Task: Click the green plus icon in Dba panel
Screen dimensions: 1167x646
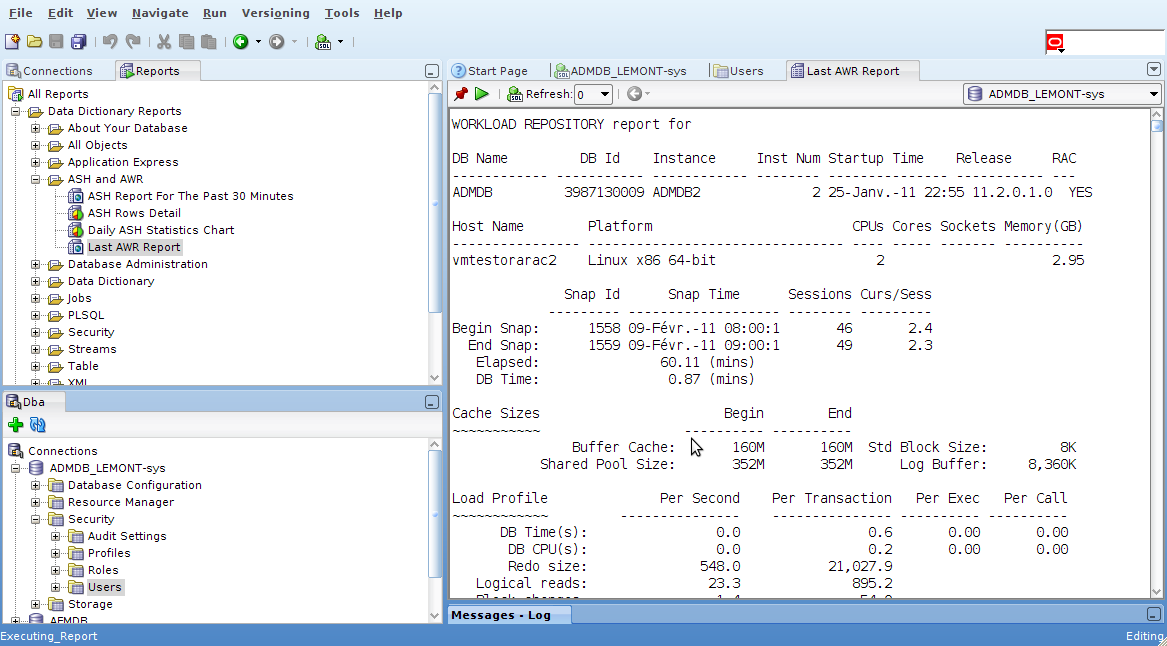Action: (x=15, y=425)
